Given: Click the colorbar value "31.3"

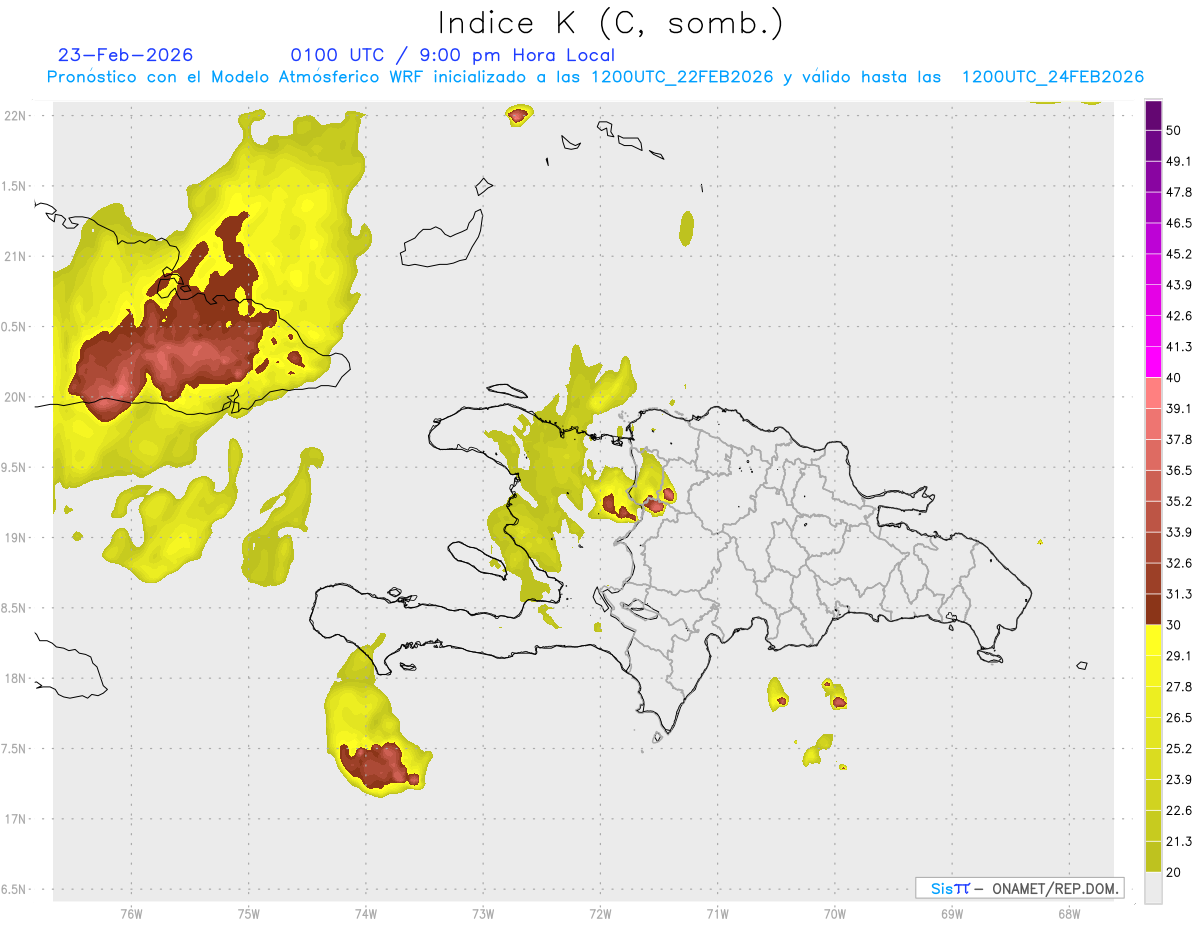Looking at the screenshot, I should click(1178, 594).
